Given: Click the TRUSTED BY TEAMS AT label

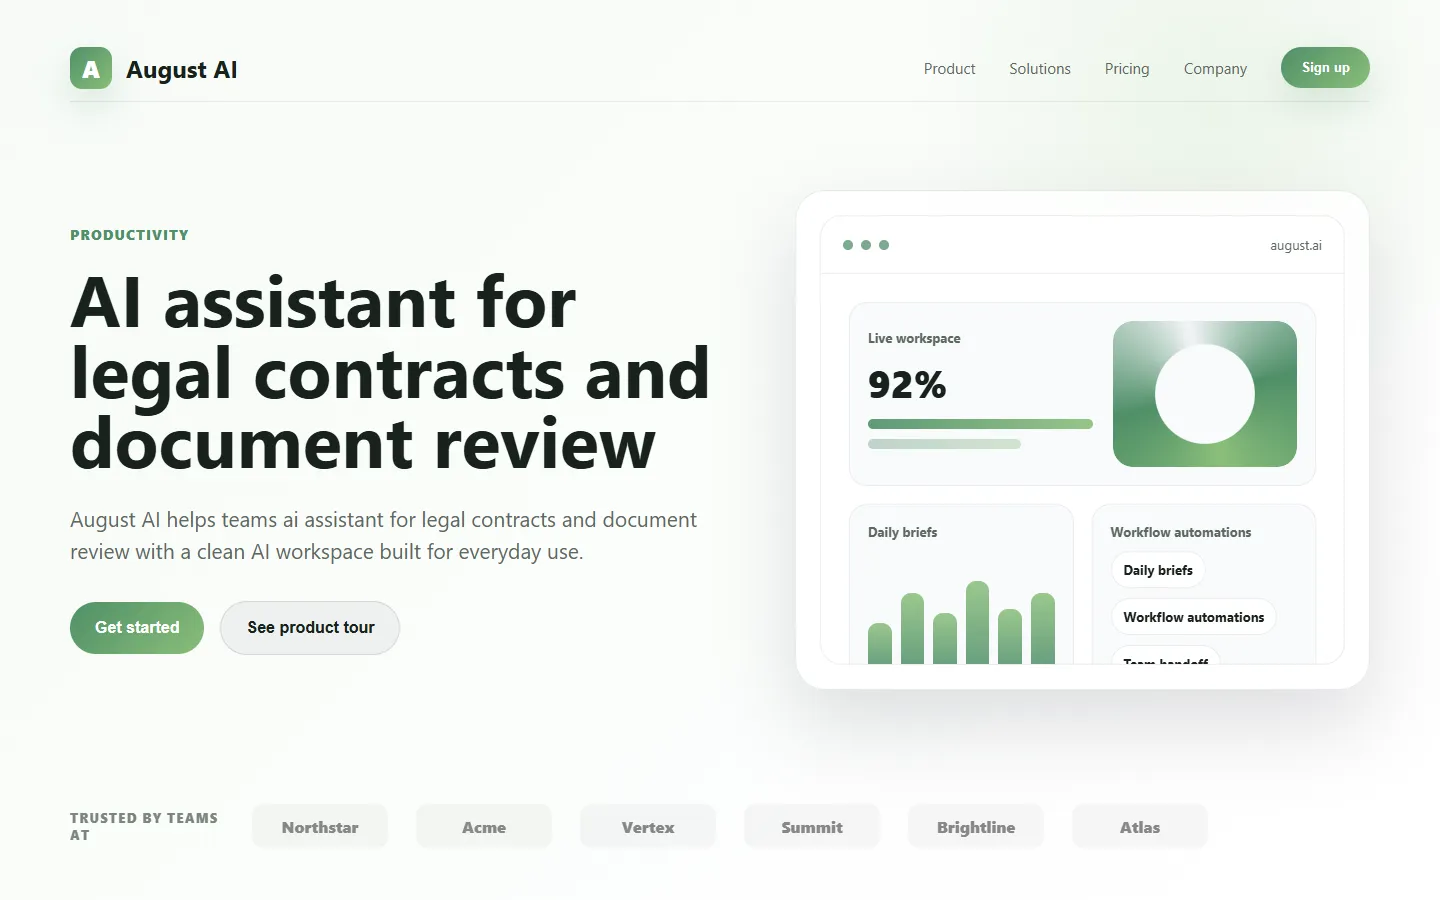Looking at the screenshot, I should click(144, 826).
